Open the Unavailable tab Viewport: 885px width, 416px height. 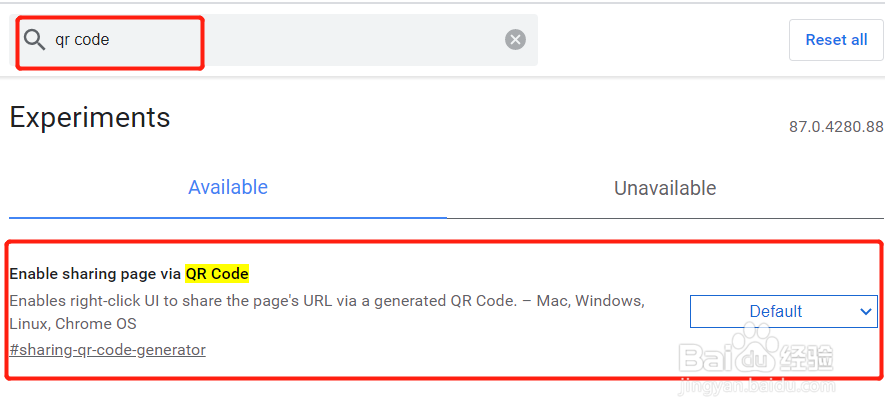point(665,188)
